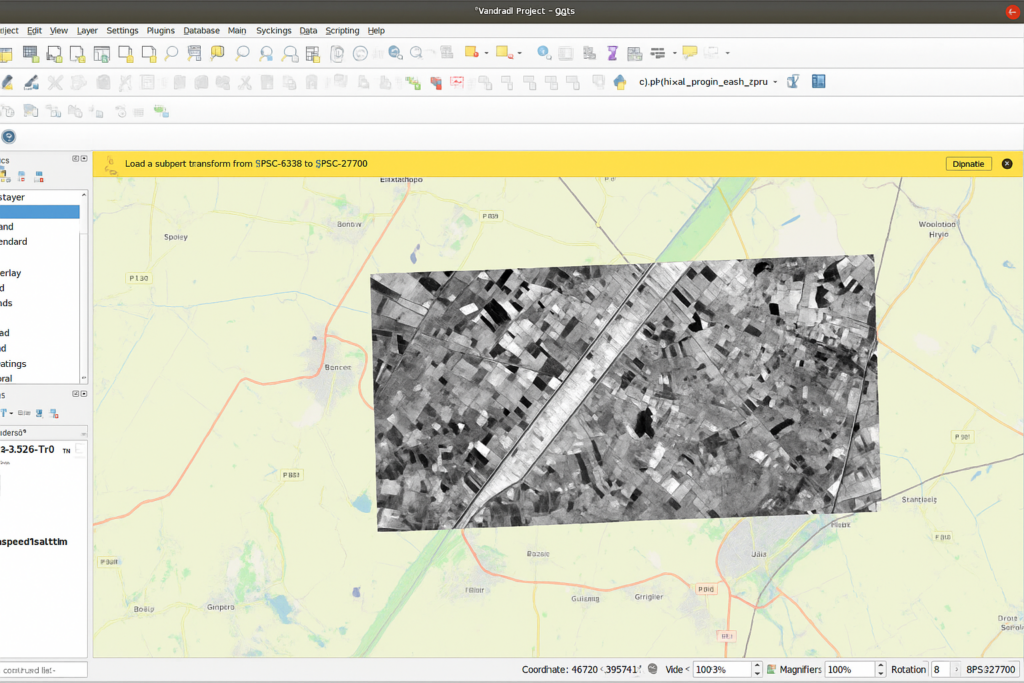The image size is (1024, 683).
Task: Click the EPS:327700 CRS button
Action: (991, 670)
